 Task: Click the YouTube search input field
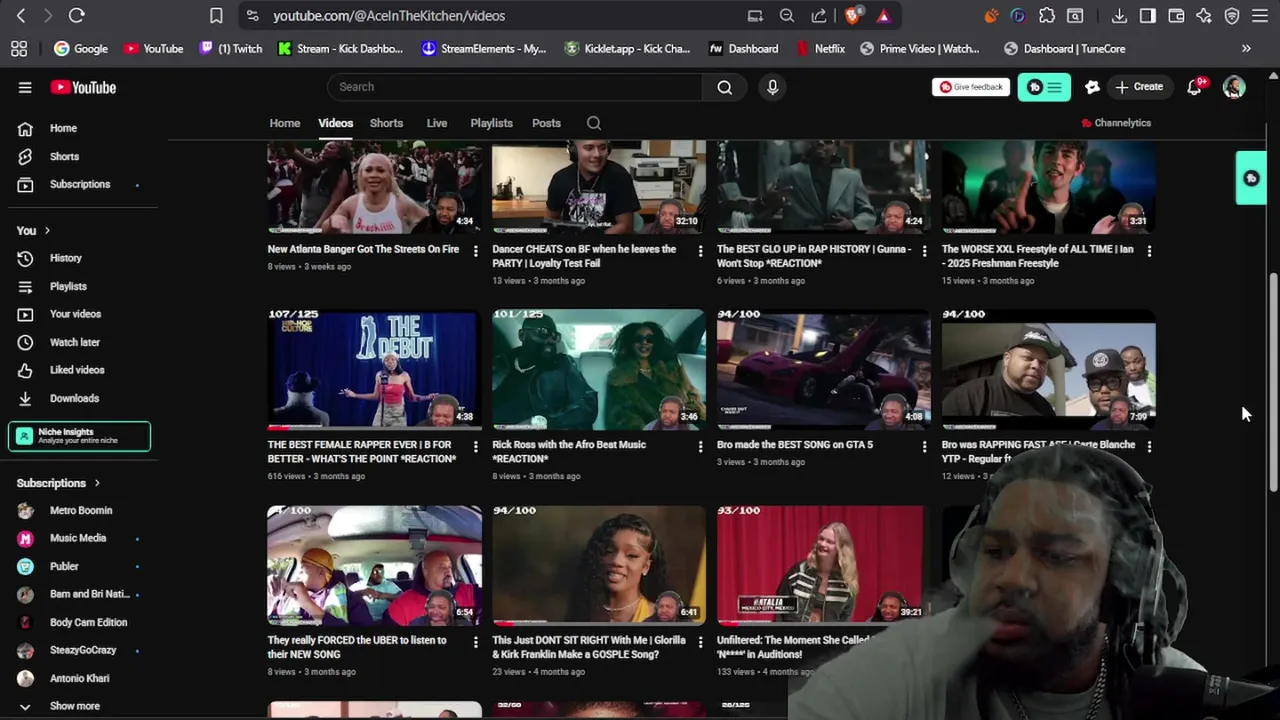(x=515, y=87)
